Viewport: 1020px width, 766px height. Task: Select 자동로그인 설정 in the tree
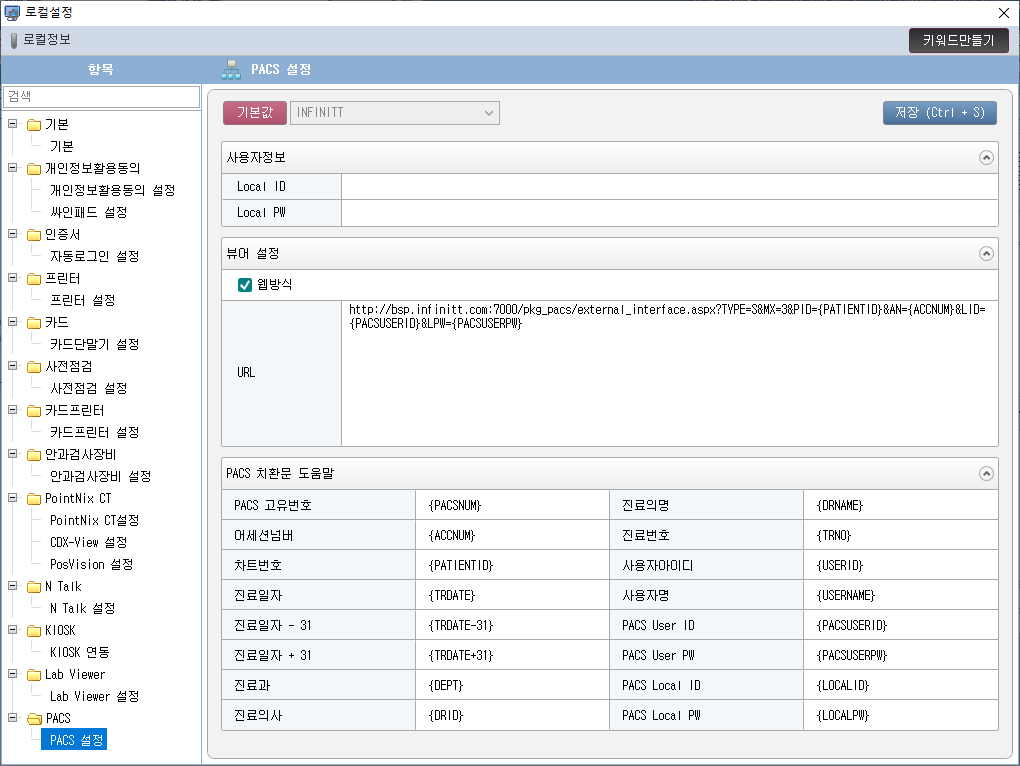tap(94, 257)
